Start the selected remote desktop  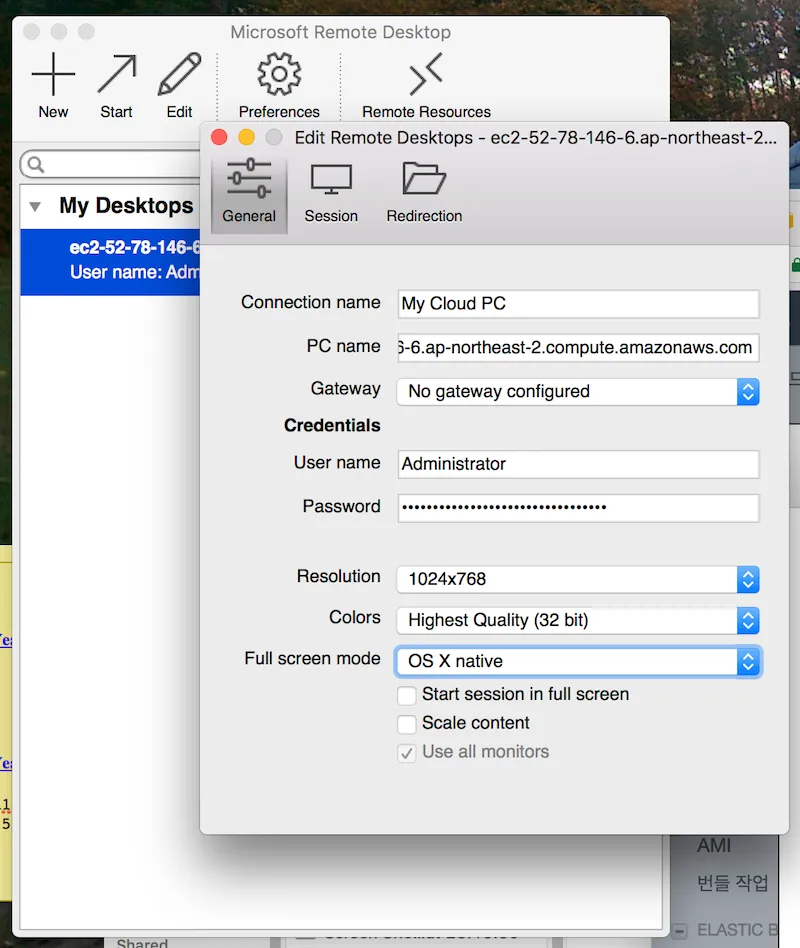116,86
